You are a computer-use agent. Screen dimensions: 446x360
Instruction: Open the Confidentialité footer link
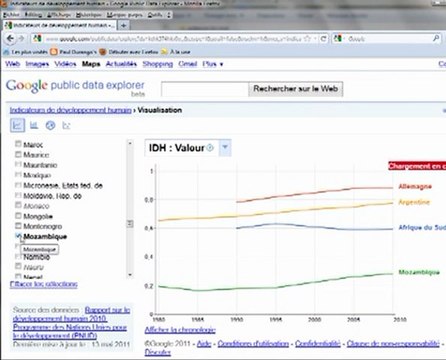[318, 343]
